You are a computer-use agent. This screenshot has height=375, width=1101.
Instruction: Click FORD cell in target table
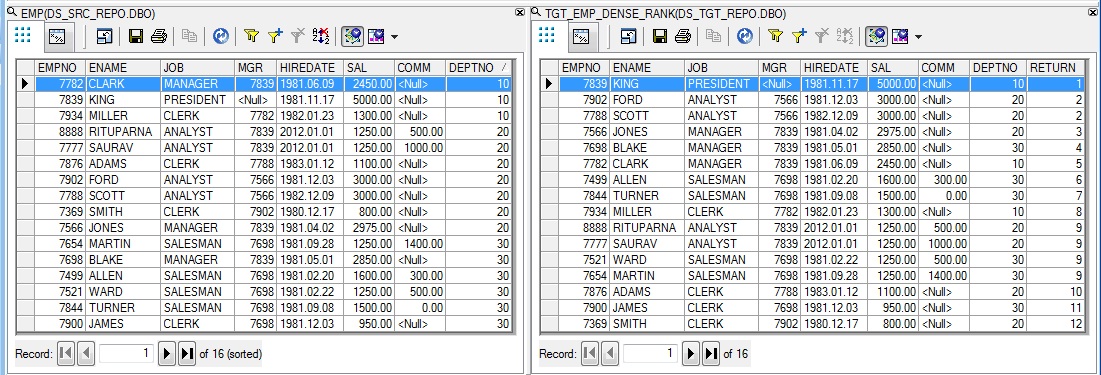(647, 100)
